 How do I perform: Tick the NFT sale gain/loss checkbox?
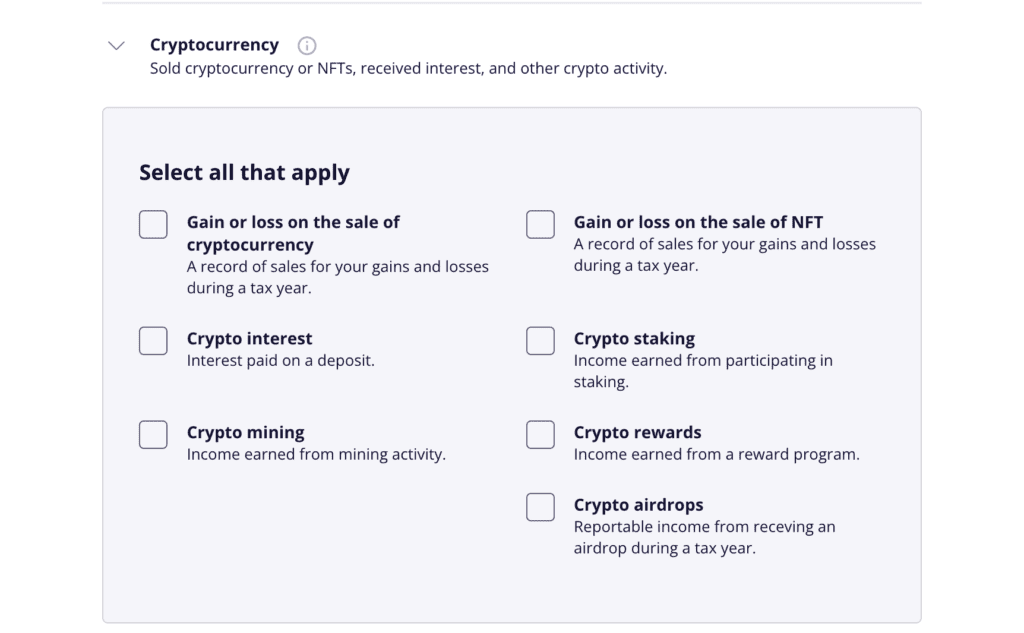pos(541,225)
